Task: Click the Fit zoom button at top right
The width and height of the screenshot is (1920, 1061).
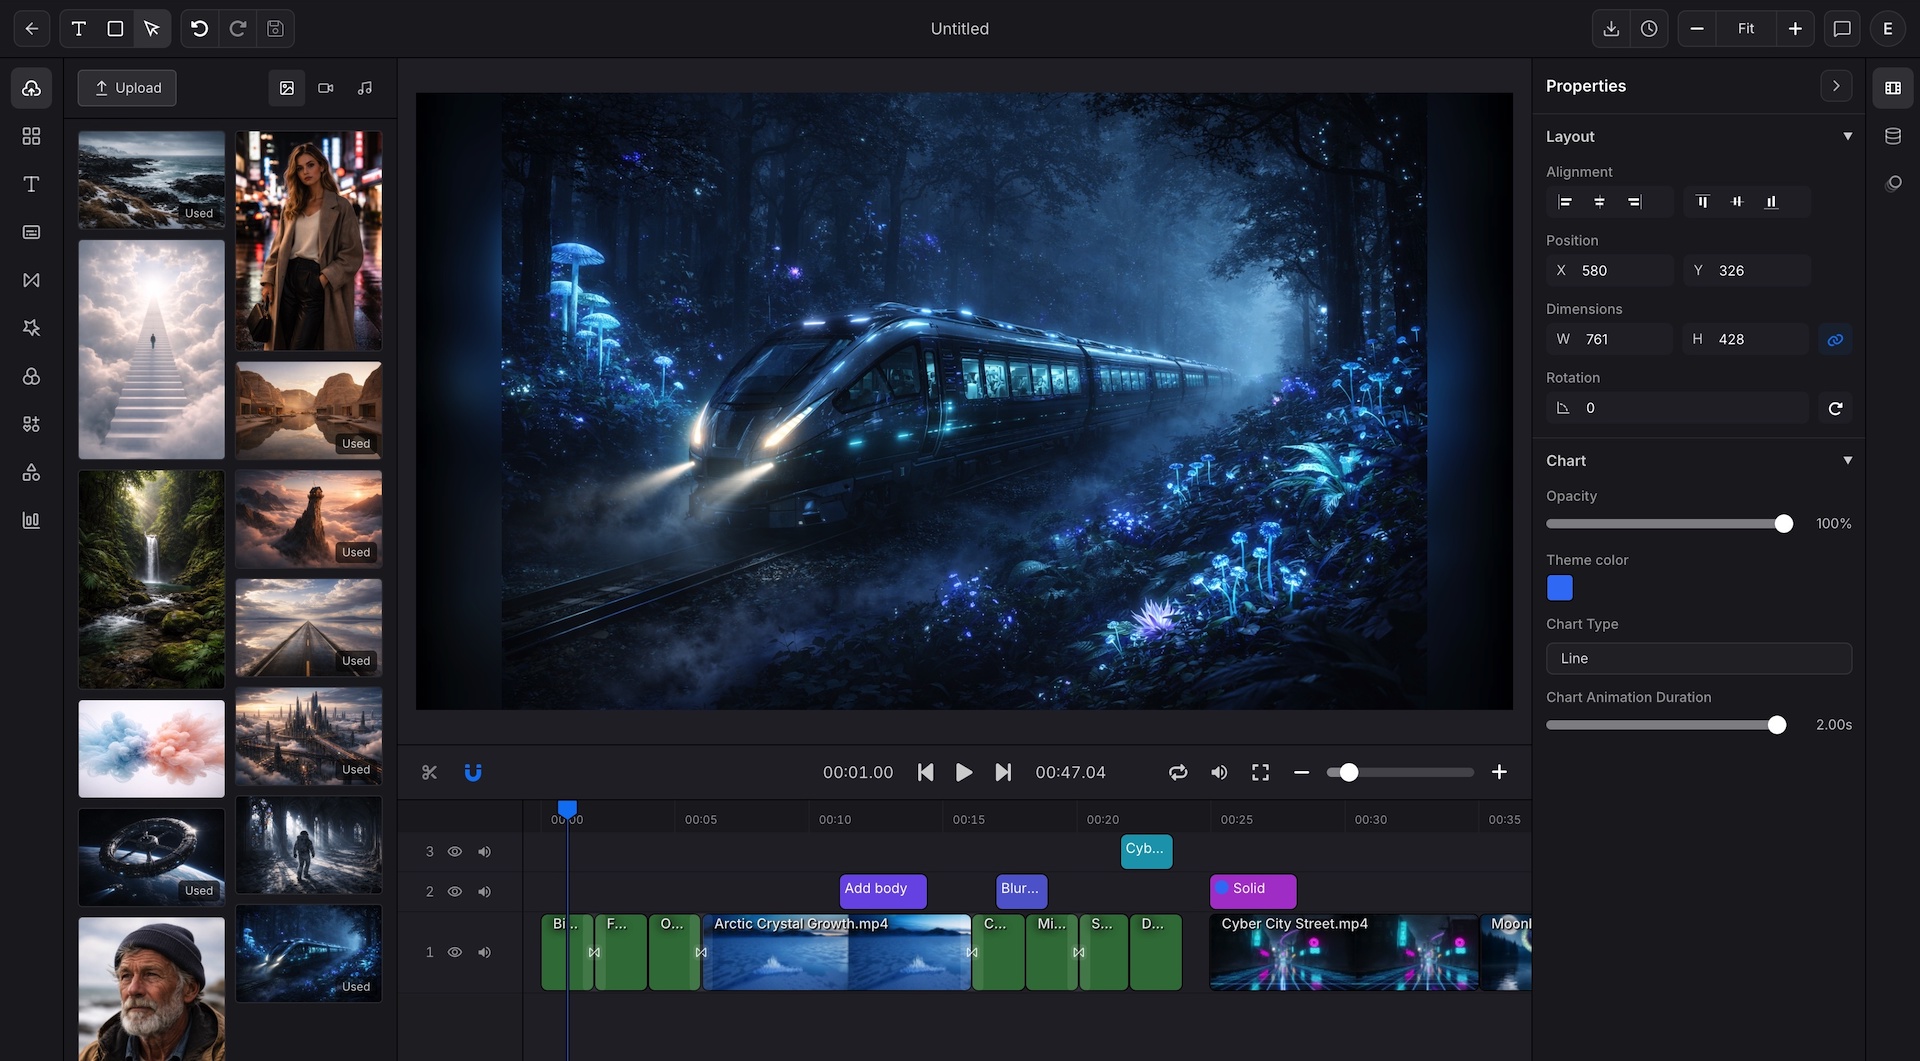Action: point(1746,28)
